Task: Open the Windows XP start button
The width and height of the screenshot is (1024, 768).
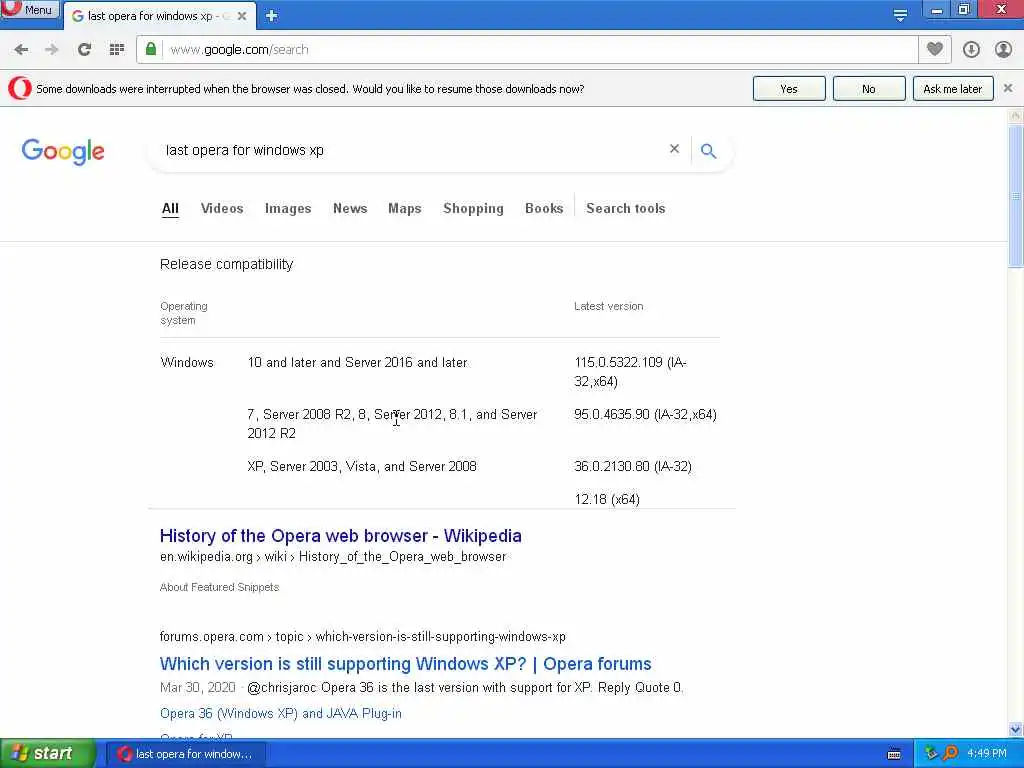Action: tap(47, 754)
